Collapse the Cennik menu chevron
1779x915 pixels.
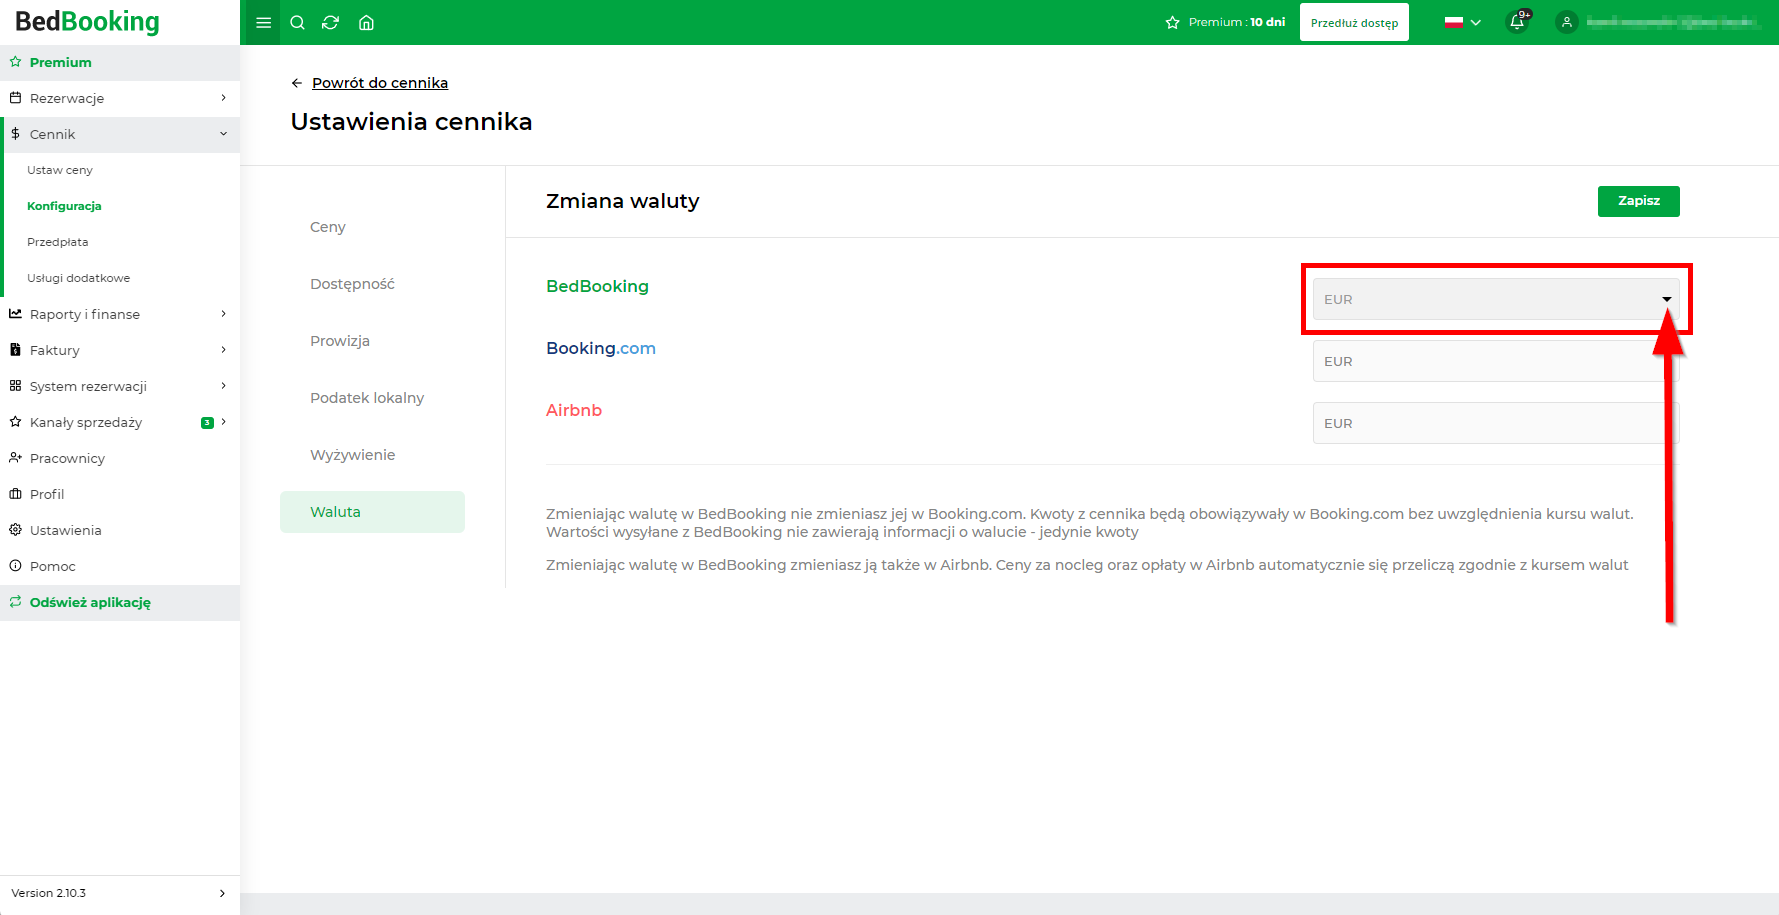click(x=223, y=134)
